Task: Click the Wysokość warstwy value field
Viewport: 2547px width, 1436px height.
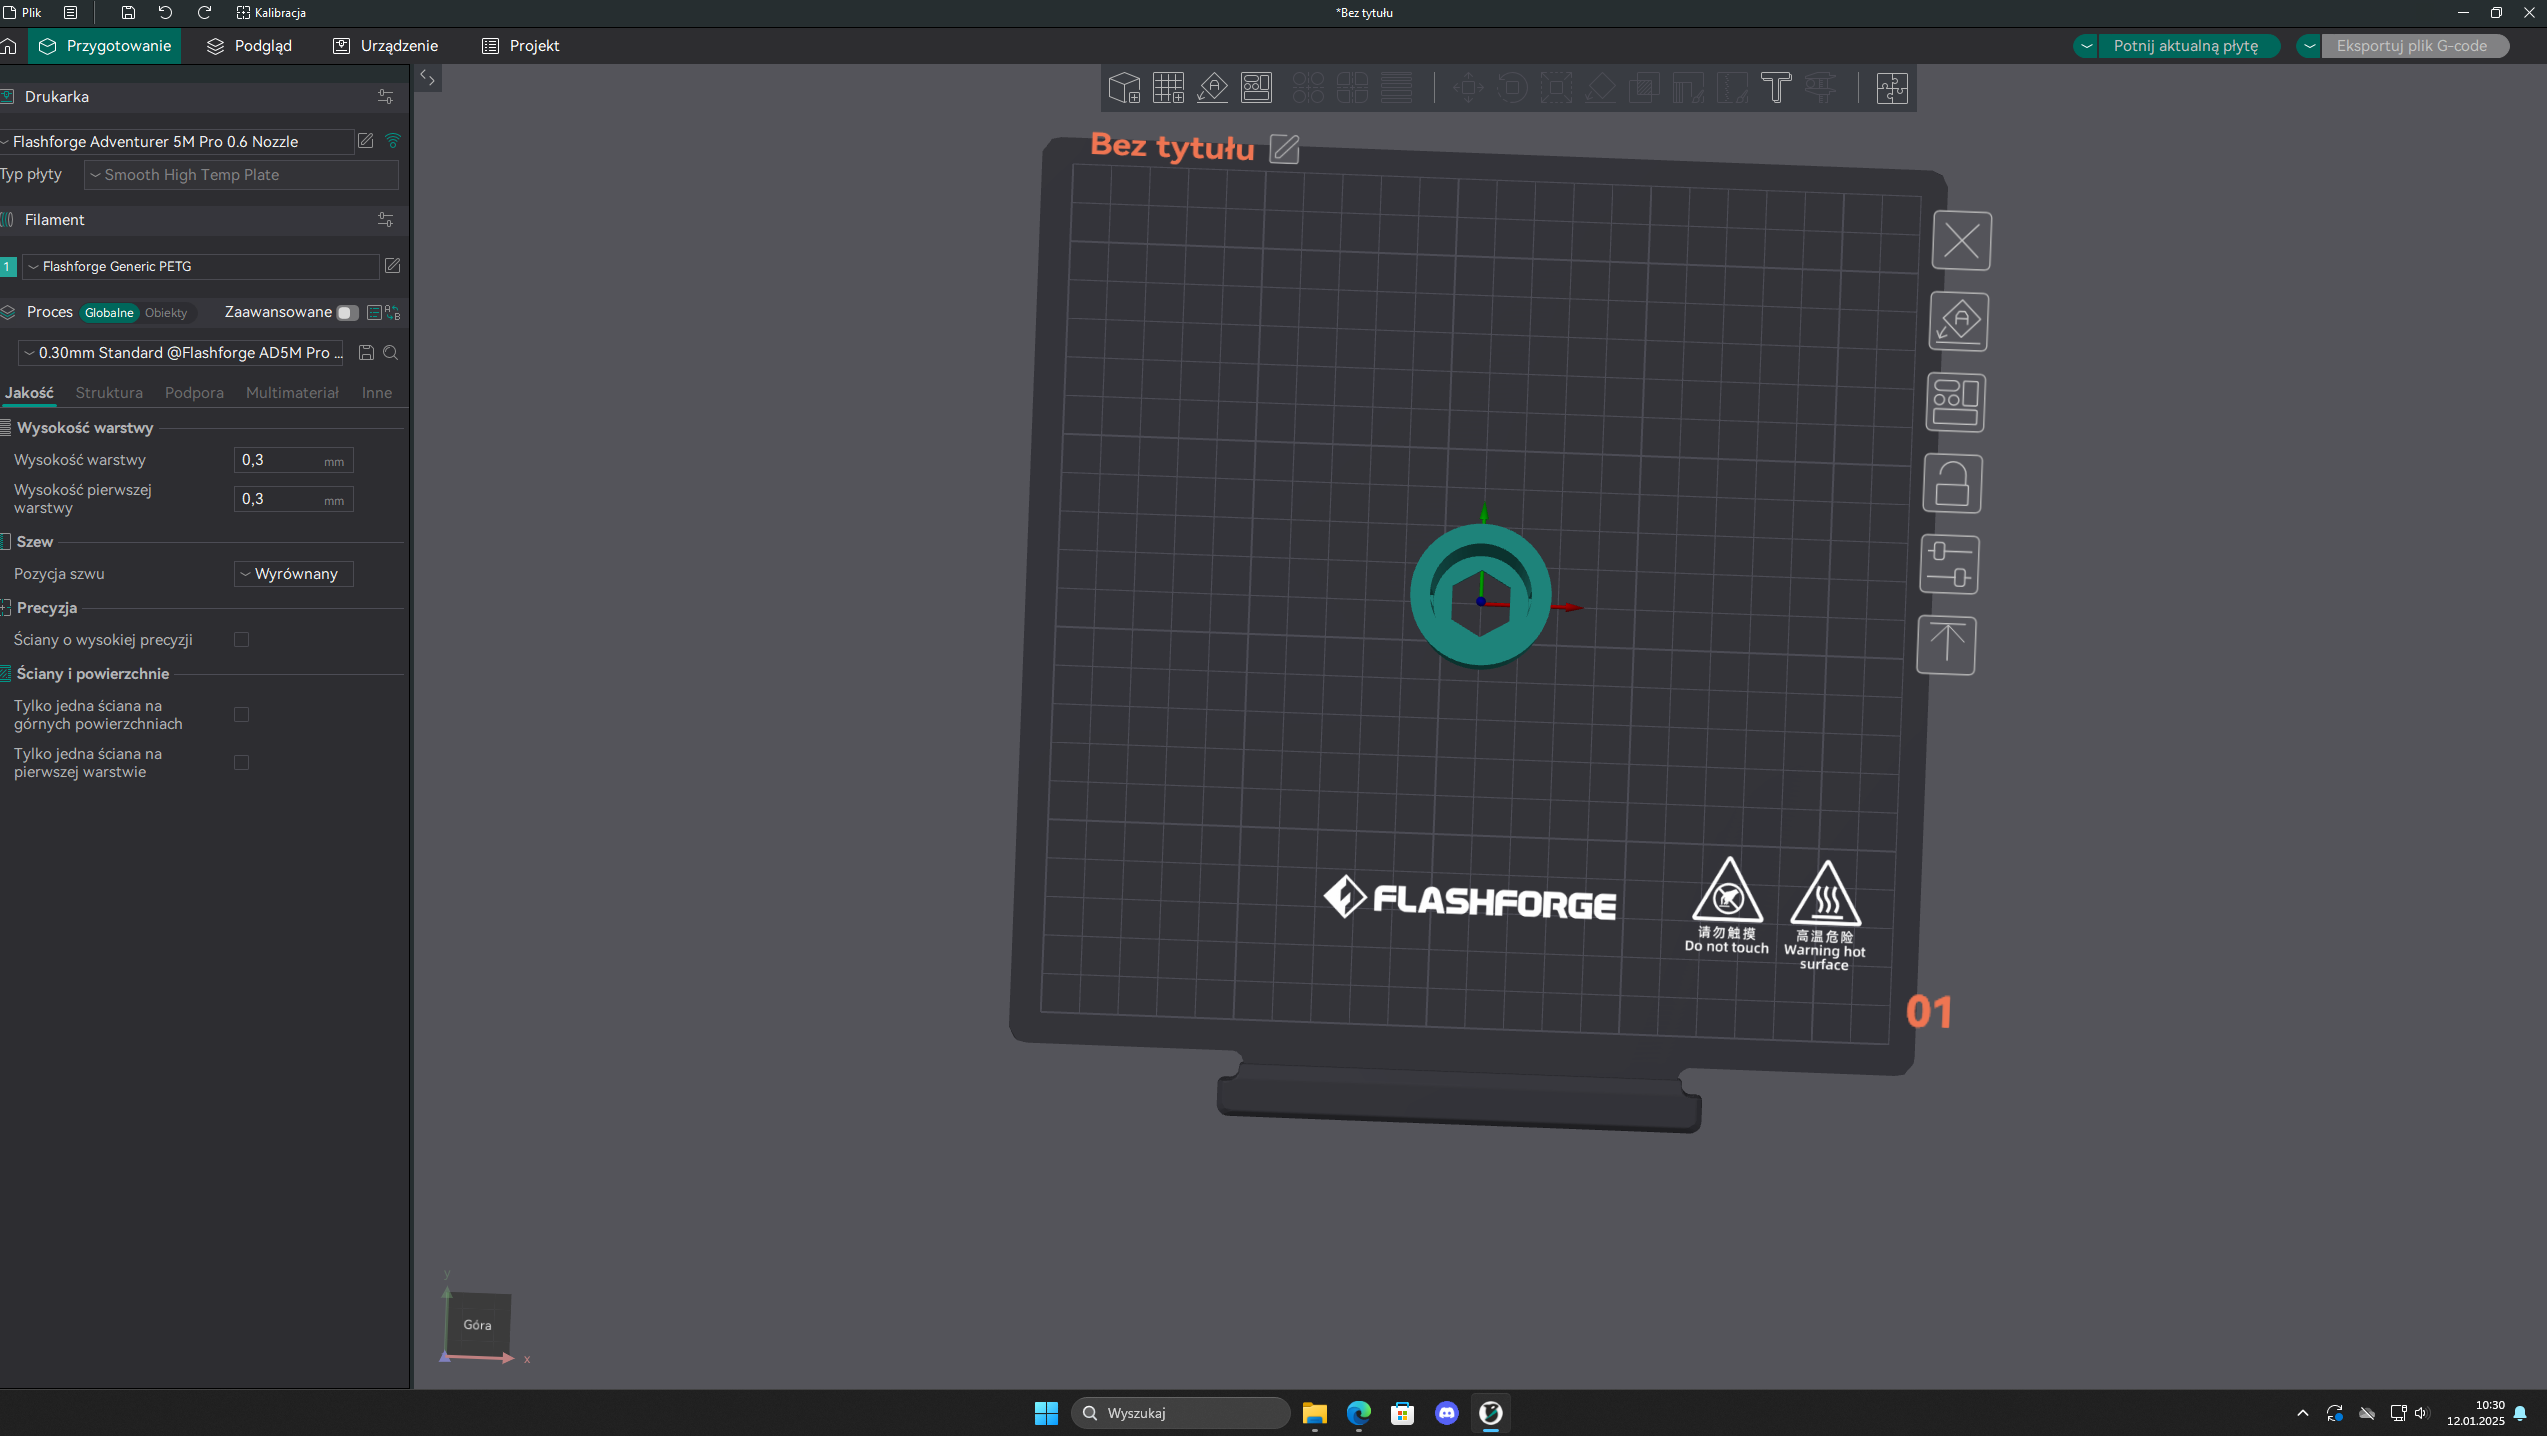Action: tap(294, 460)
